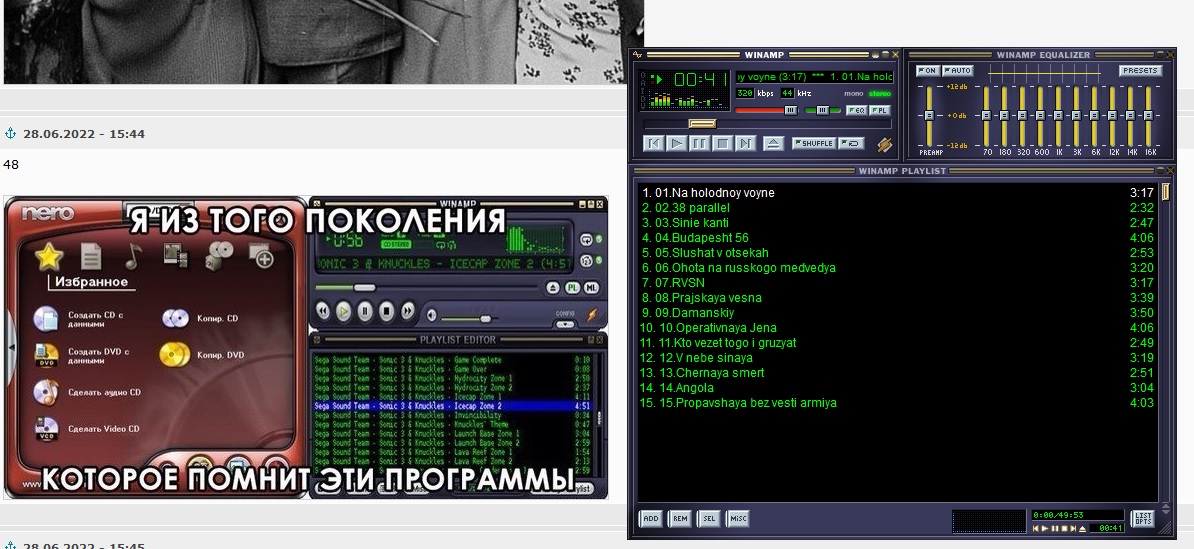This screenshot has height=549, width=1194.
Task: Select track 01.Na holodnoy voyne
Action: point(898,193)
